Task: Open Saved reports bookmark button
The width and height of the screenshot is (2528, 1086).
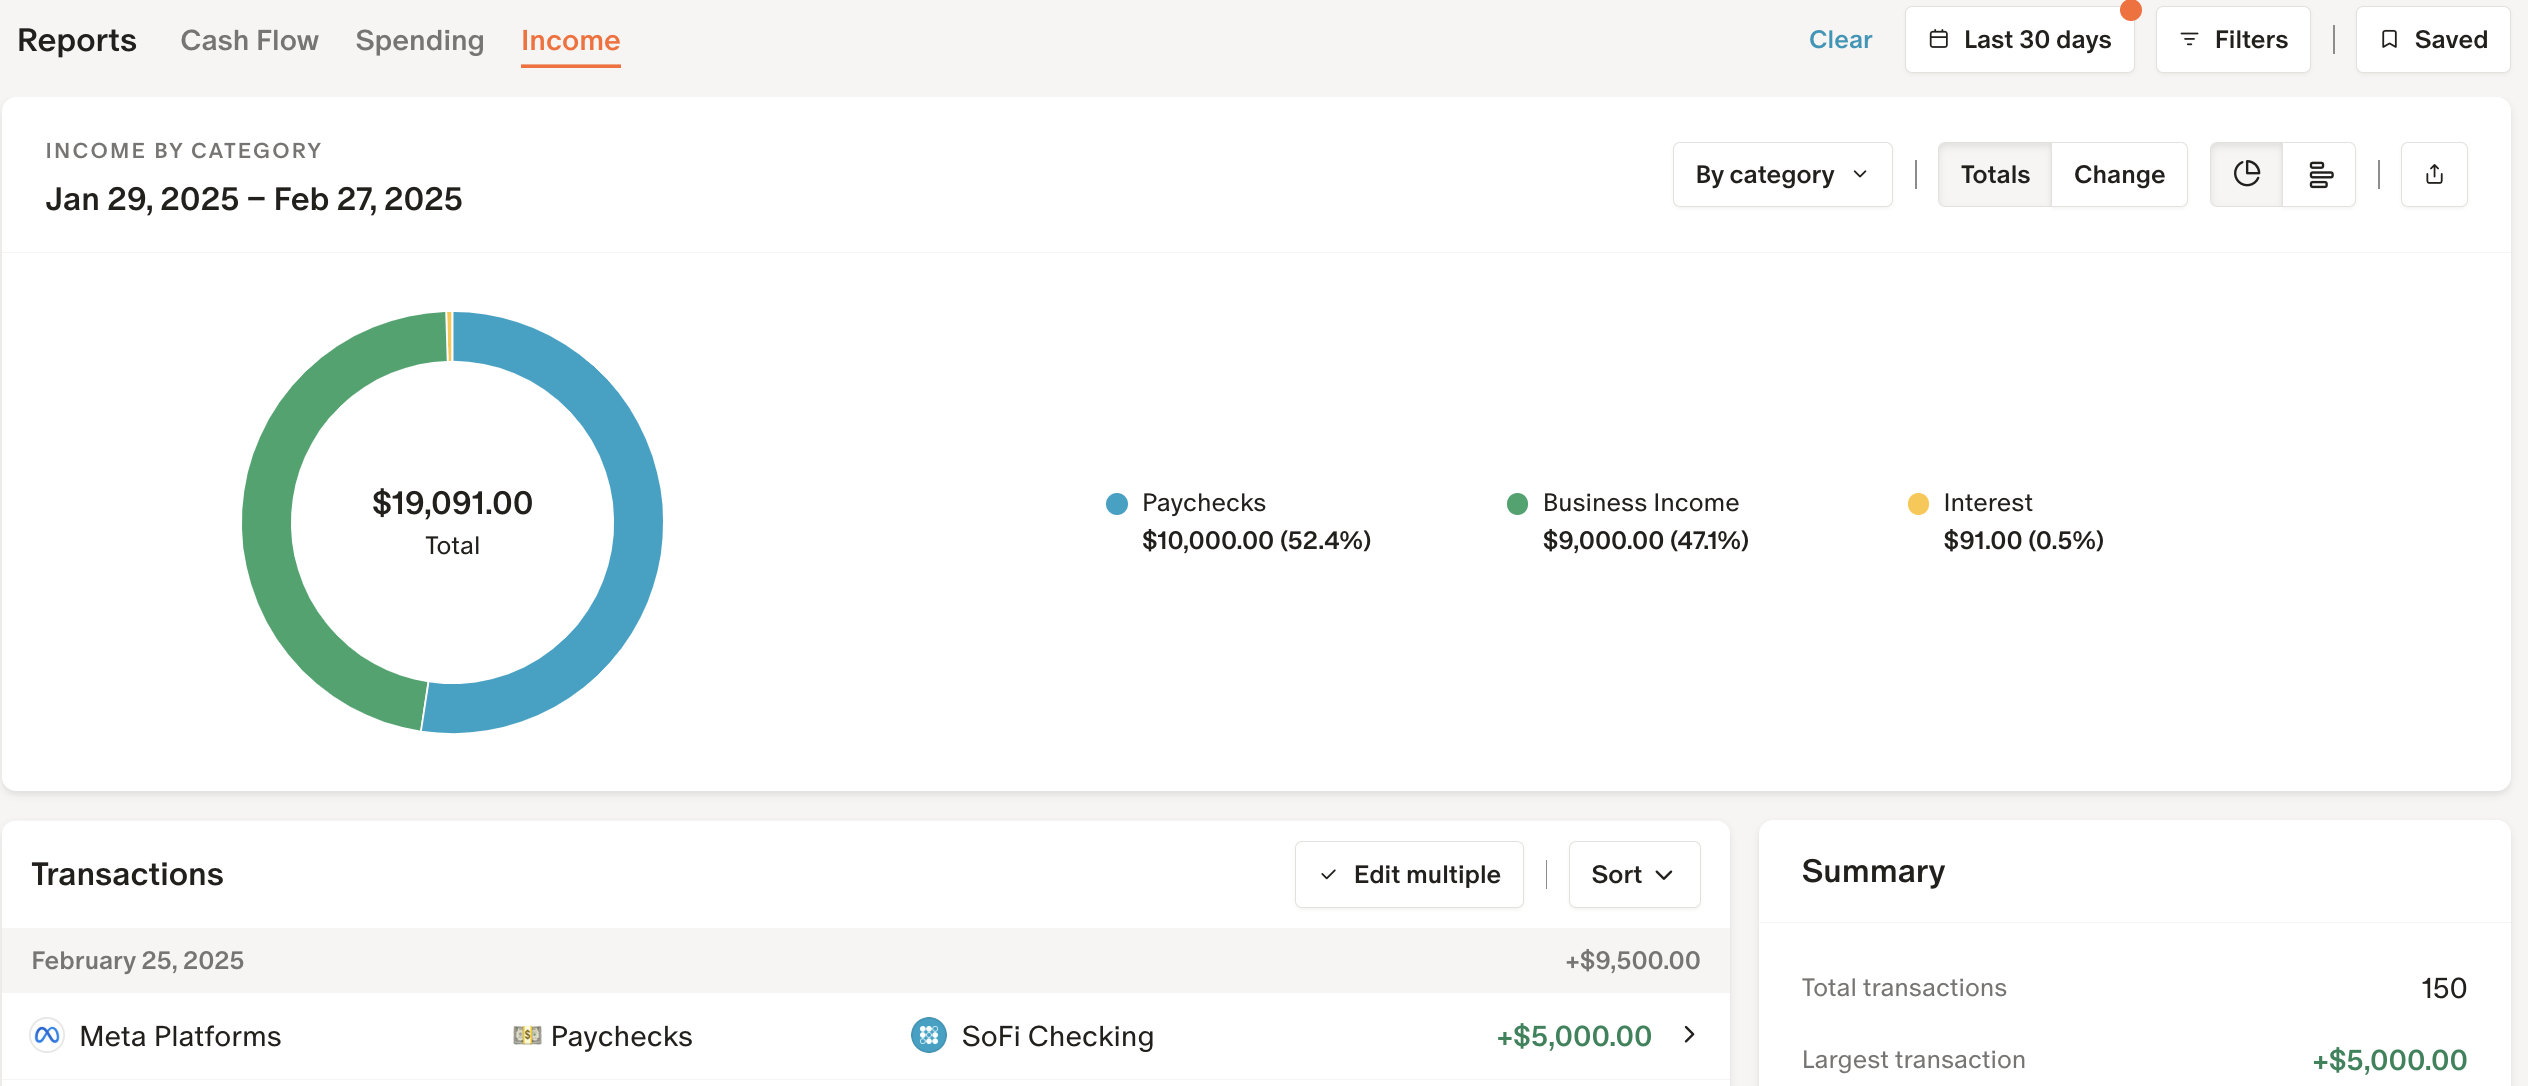Action: coord(2432,40)
